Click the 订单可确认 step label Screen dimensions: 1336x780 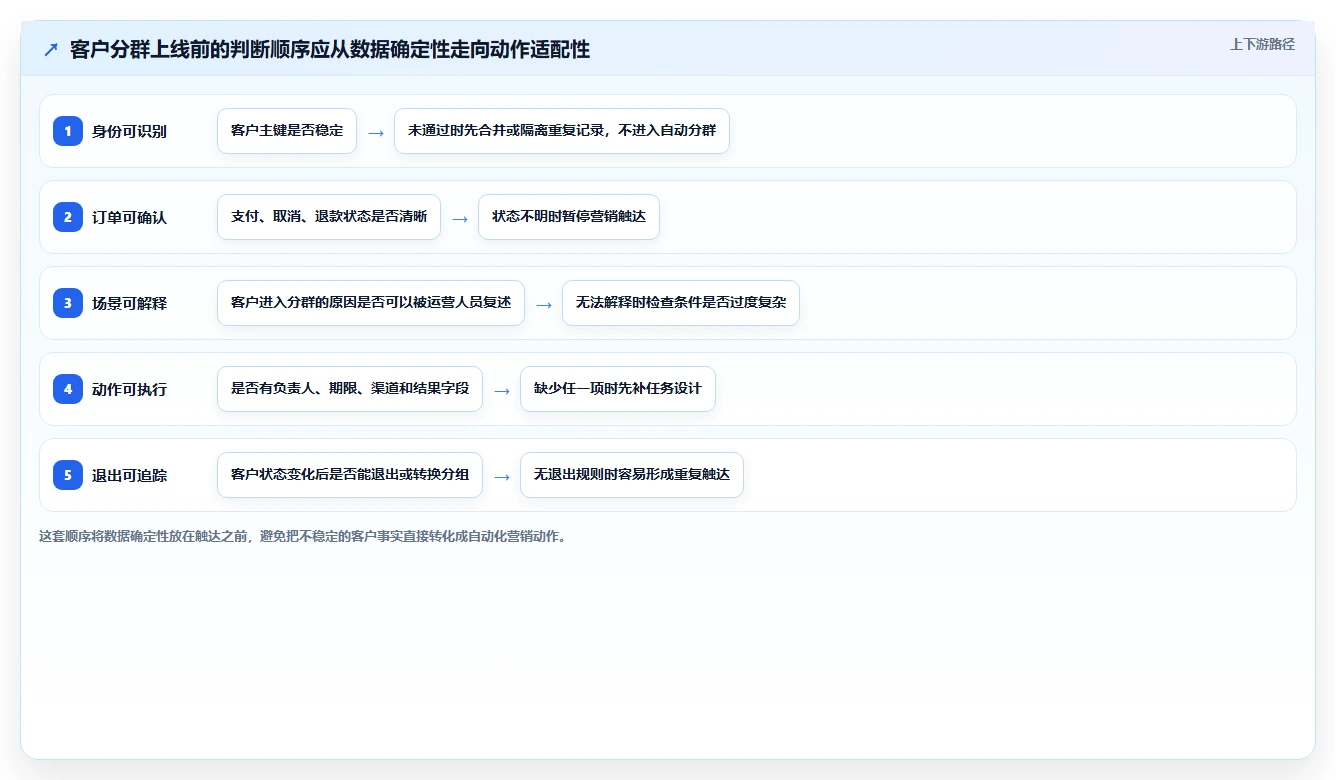129,217
